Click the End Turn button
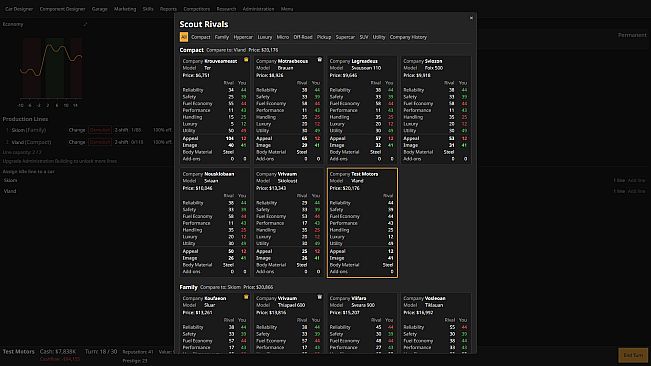The image size is (651, 366). [633, 355]
